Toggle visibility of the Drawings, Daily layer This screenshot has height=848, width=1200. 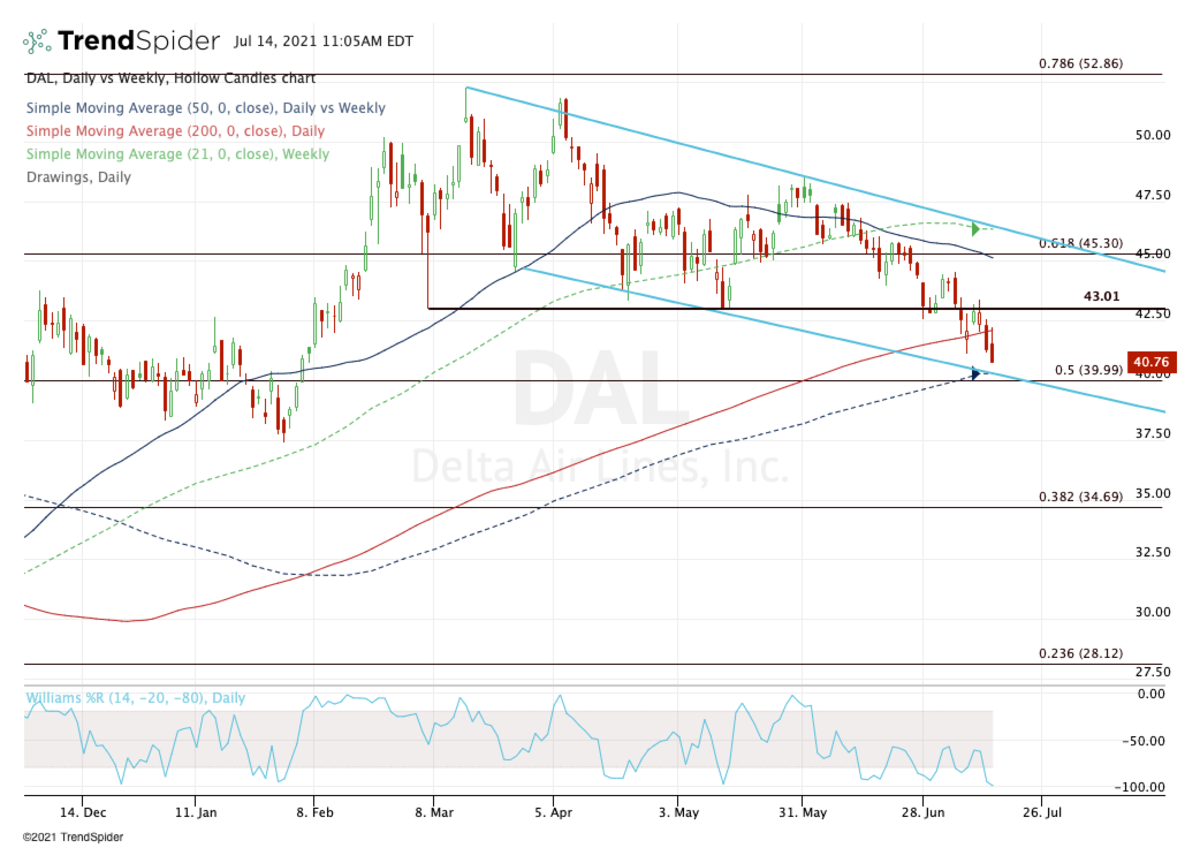point(77,176)
